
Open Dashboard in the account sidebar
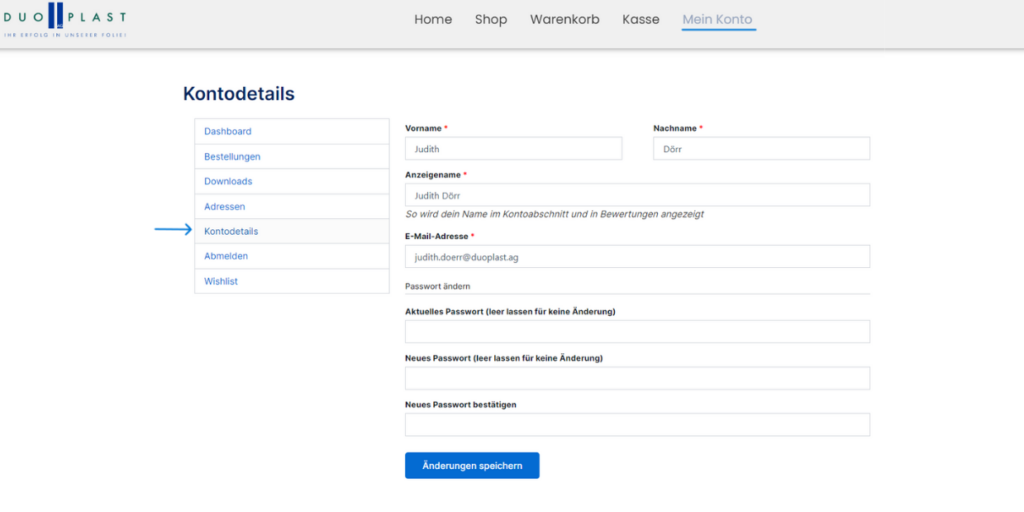pyautogui.click(x=292, y=131)
